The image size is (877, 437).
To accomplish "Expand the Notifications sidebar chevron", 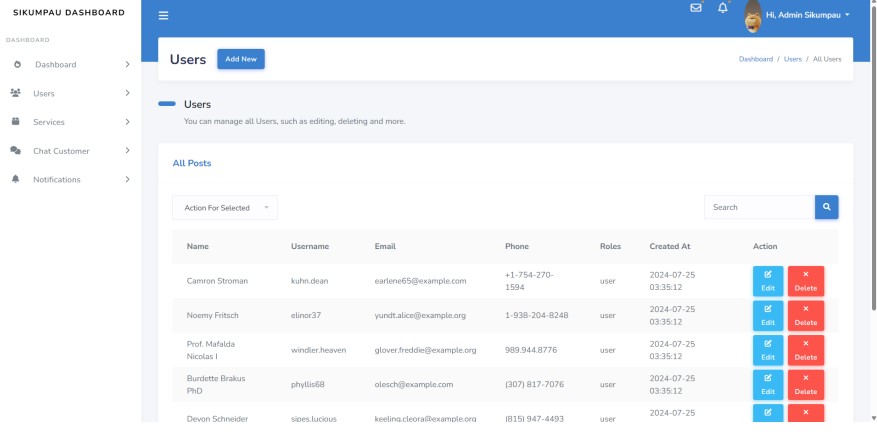I will [x=128, y=180].
